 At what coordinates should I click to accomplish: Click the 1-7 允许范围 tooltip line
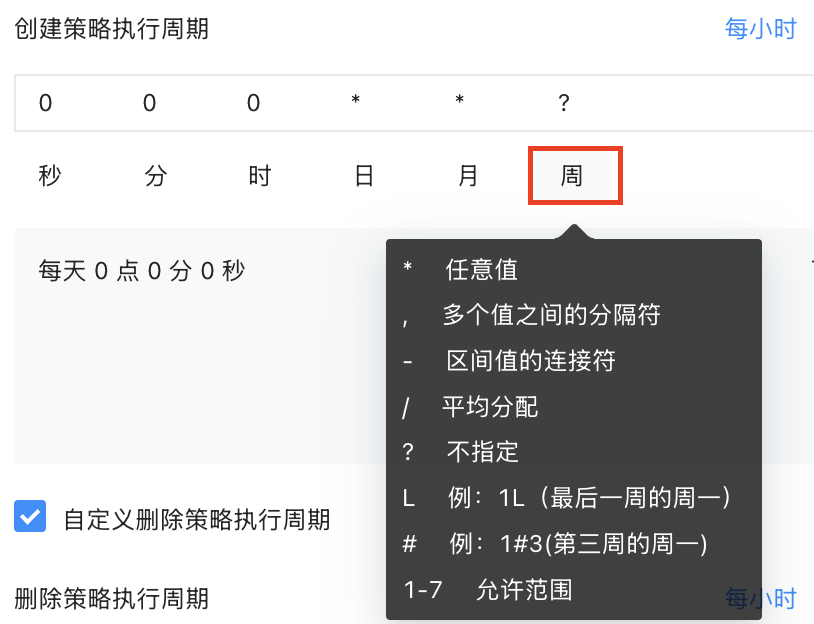click(x=487, y=590)
